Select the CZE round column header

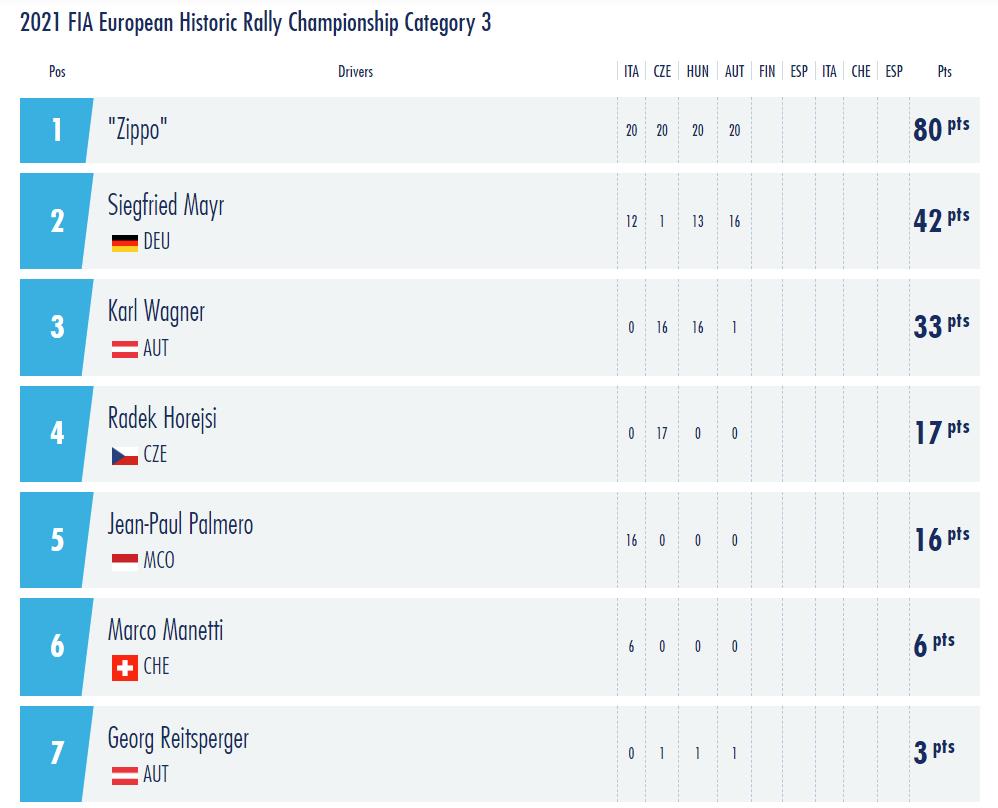[662, 71]
